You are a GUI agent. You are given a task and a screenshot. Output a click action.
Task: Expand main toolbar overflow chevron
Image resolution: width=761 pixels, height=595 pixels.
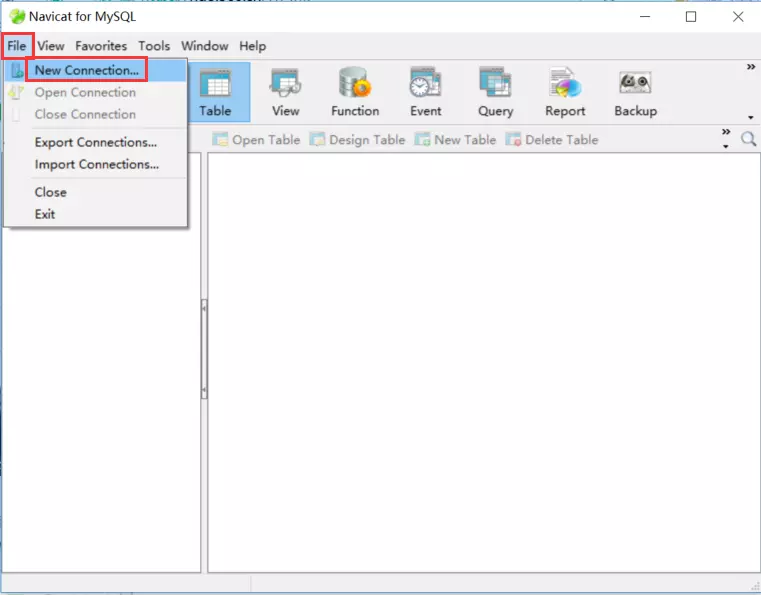coord(751,66)
